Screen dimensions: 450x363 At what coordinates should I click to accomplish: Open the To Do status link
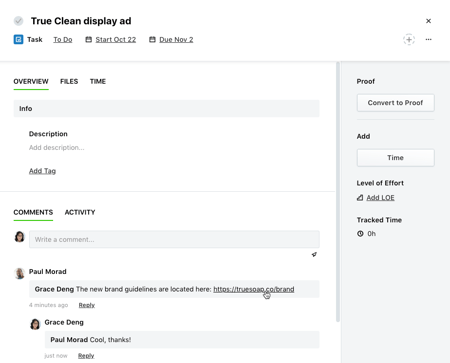tap(63, 39)
